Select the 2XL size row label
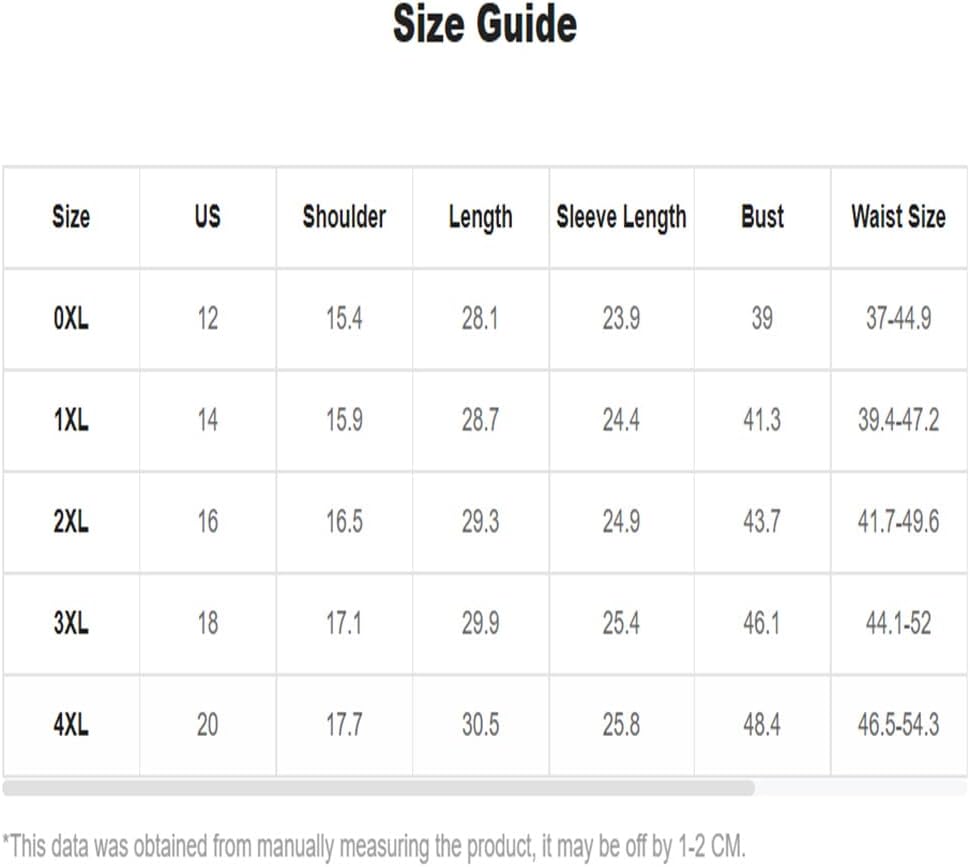Viewport: 970px width, 867px height. pyautogui.click(x=71, y=522)
